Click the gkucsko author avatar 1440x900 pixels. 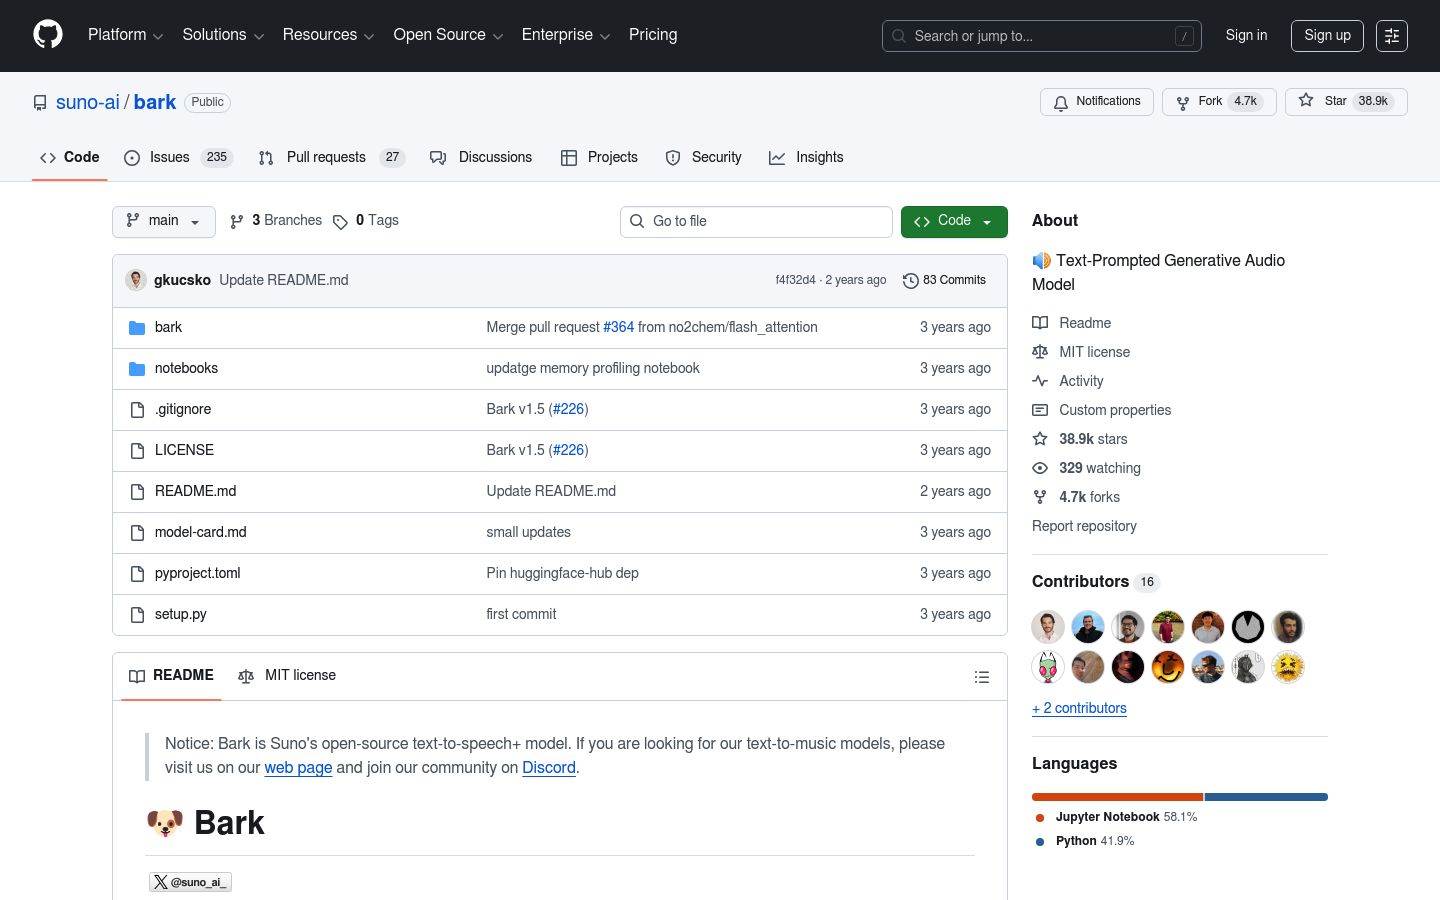coord(136,280)
